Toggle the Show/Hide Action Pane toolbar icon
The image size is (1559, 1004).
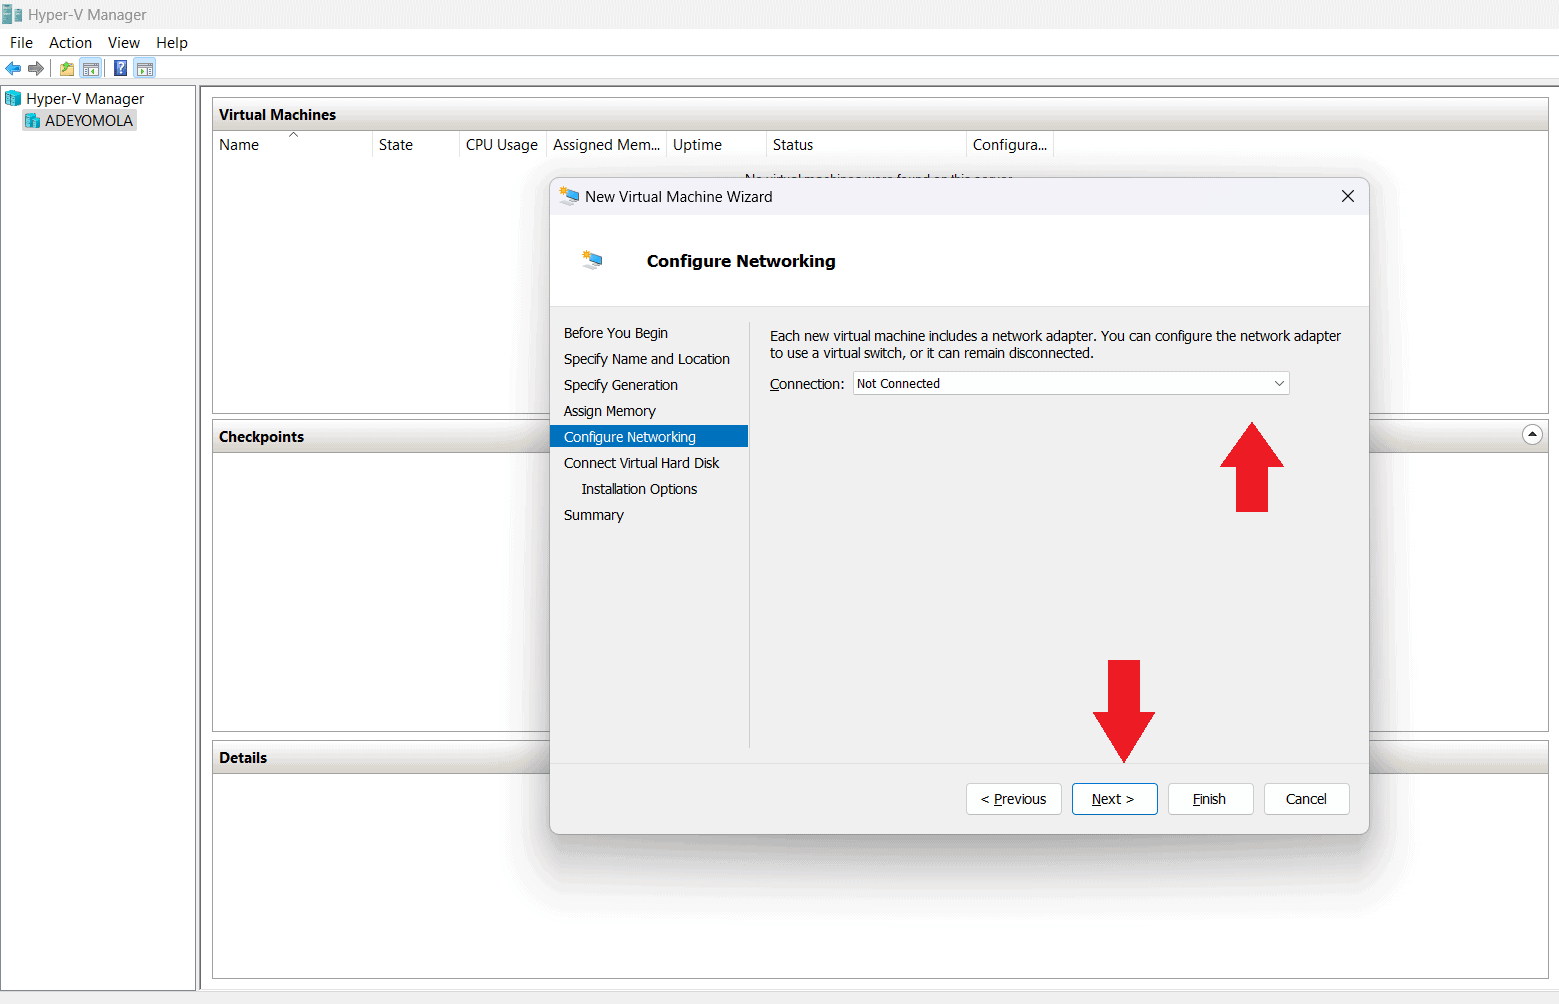(x=145, y=68)
